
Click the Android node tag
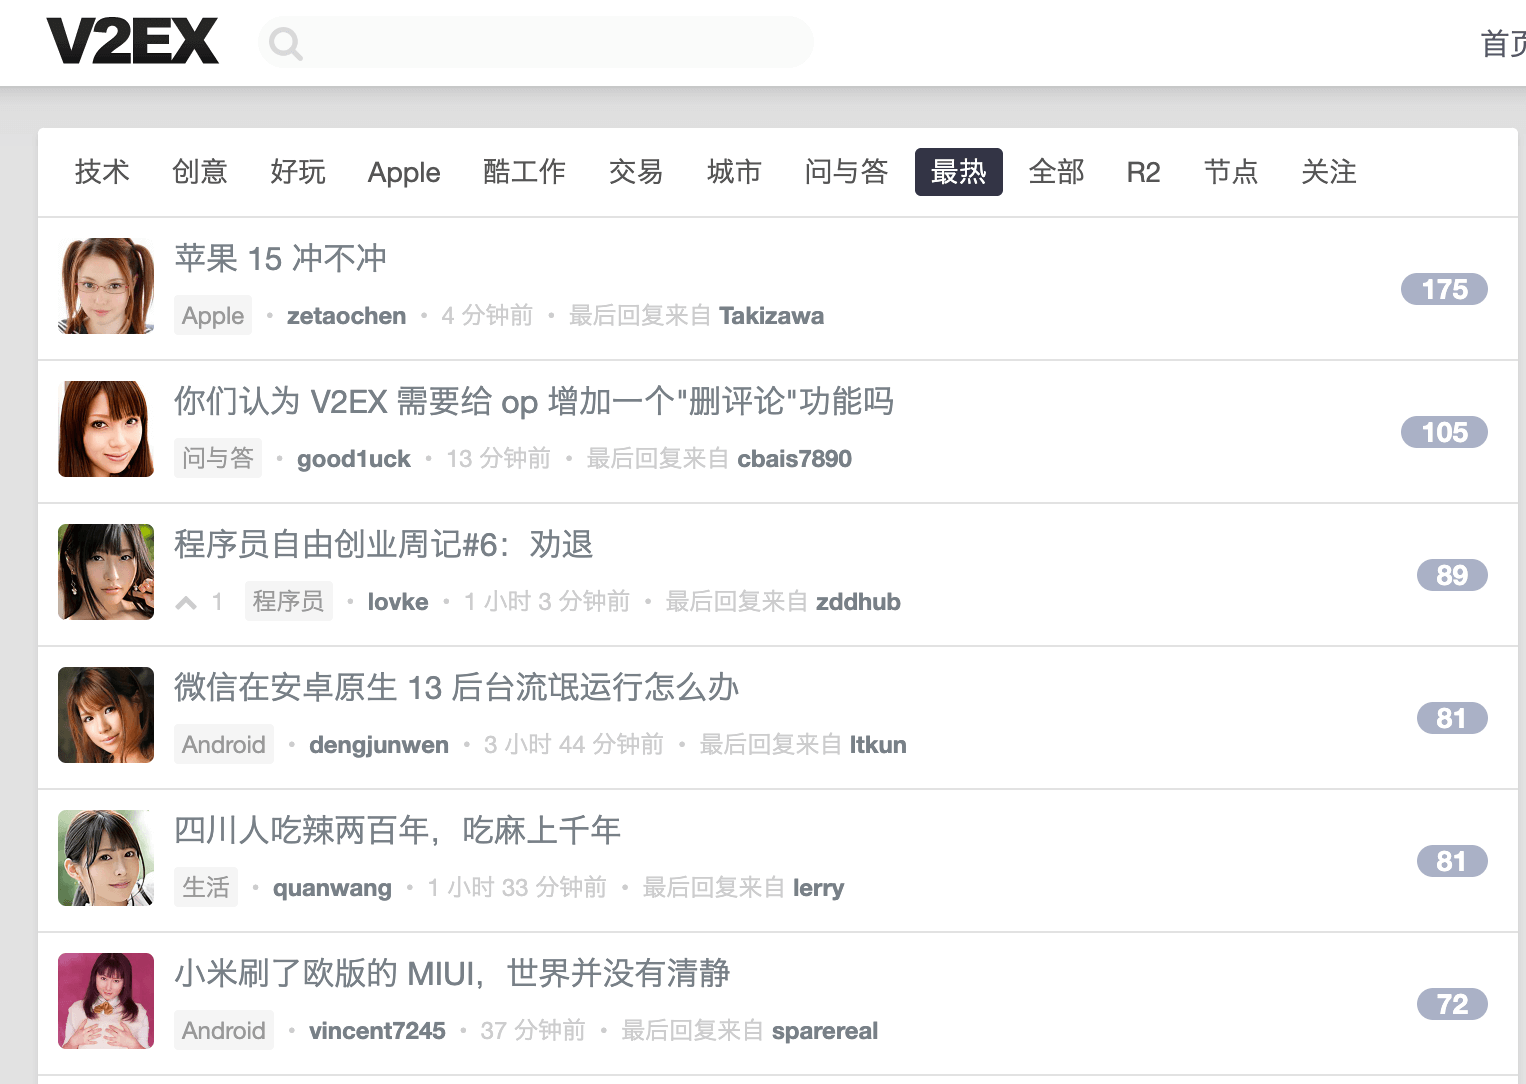pyautogui.click(x=223, y=744)
